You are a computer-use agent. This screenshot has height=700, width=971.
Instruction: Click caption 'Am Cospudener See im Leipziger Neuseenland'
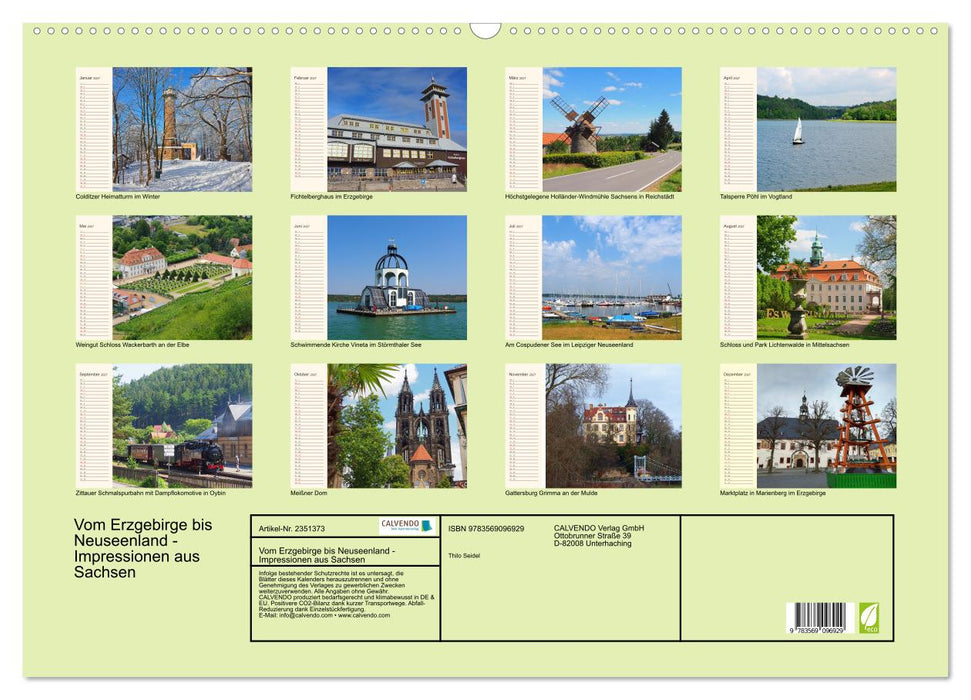(568, 344)
